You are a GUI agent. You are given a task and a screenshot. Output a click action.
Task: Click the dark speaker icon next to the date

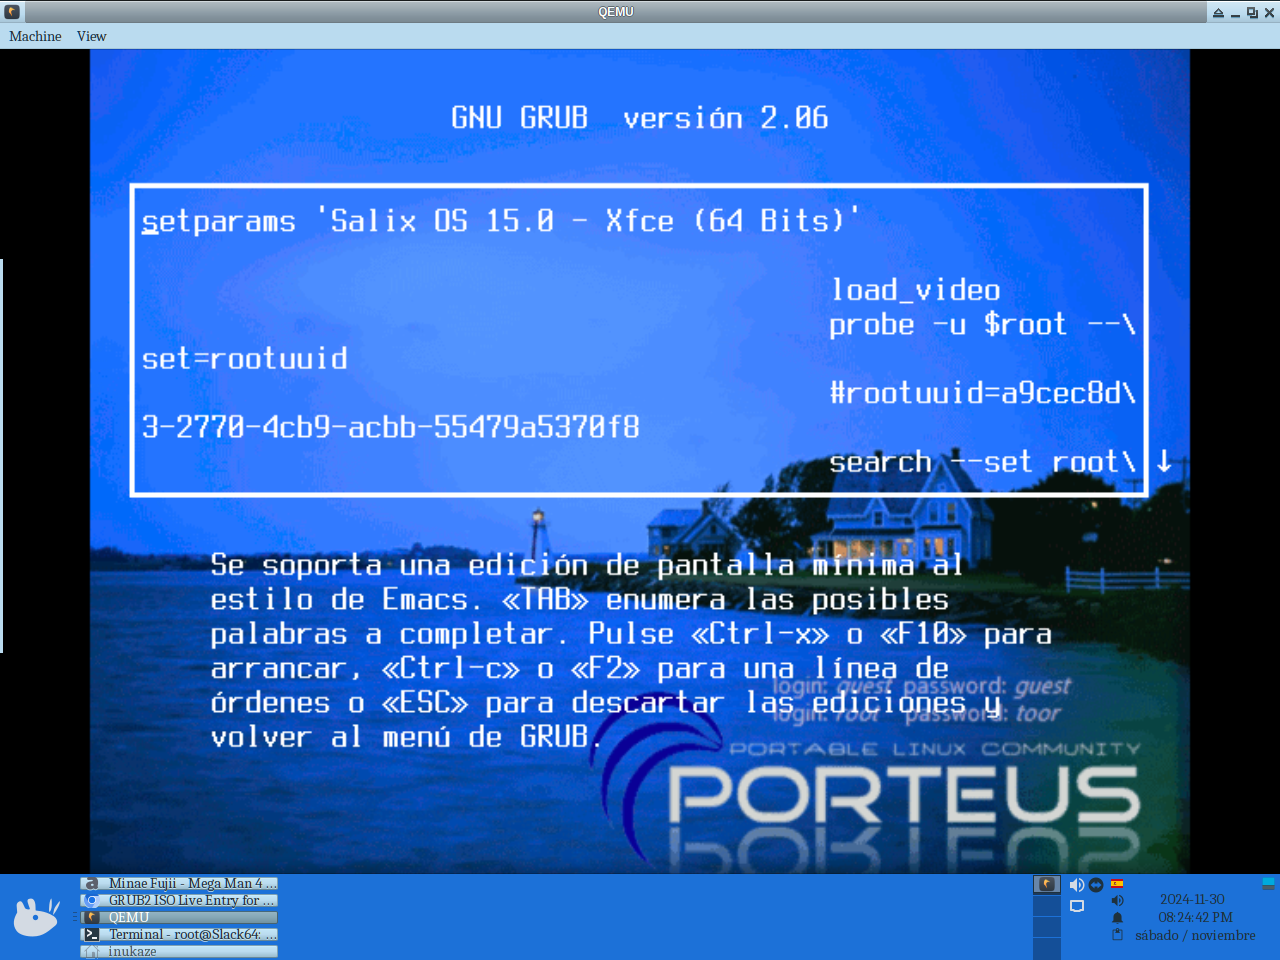pos(1118,900)
